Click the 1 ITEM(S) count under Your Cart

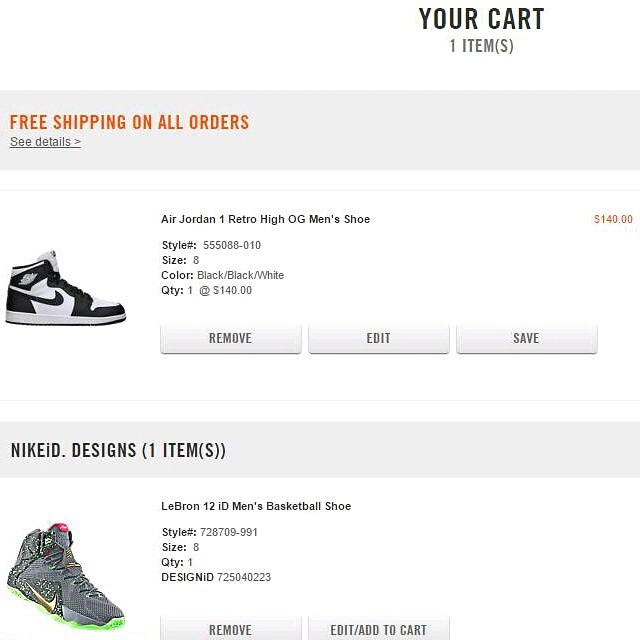481,46
